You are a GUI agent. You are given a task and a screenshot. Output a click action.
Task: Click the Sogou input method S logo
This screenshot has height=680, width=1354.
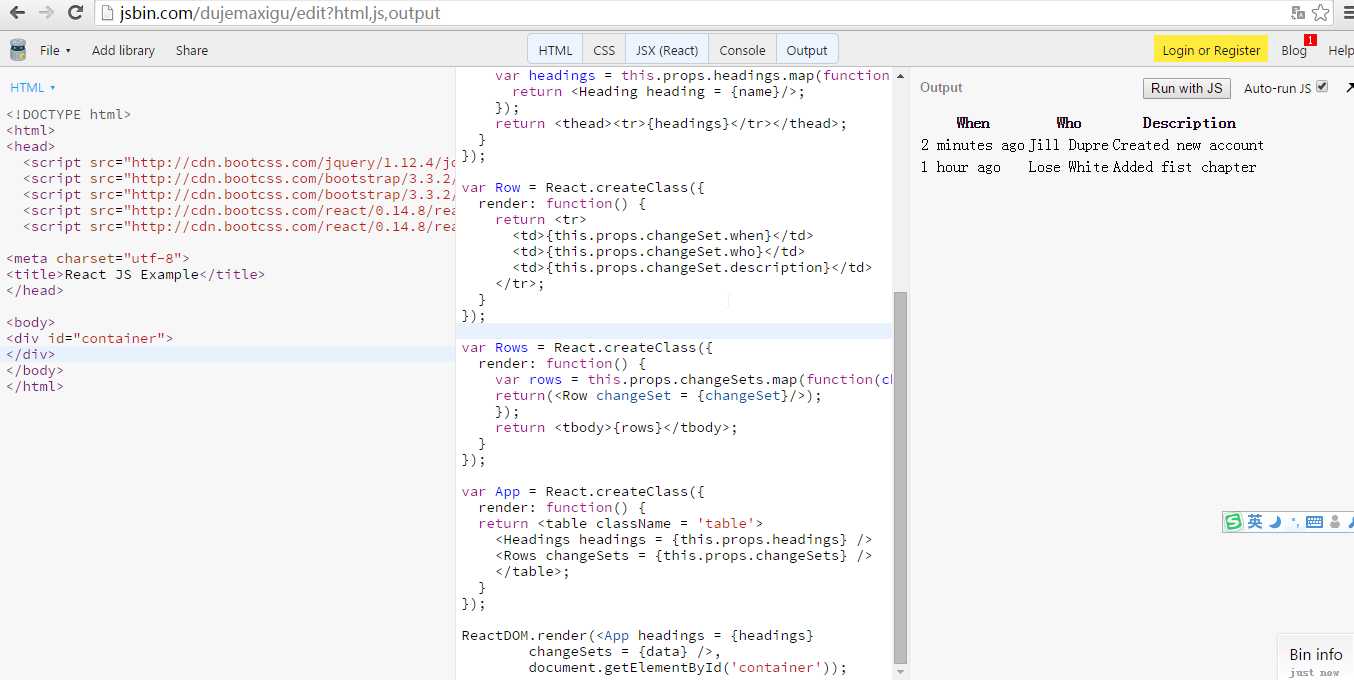click(x=1234, y=522)
